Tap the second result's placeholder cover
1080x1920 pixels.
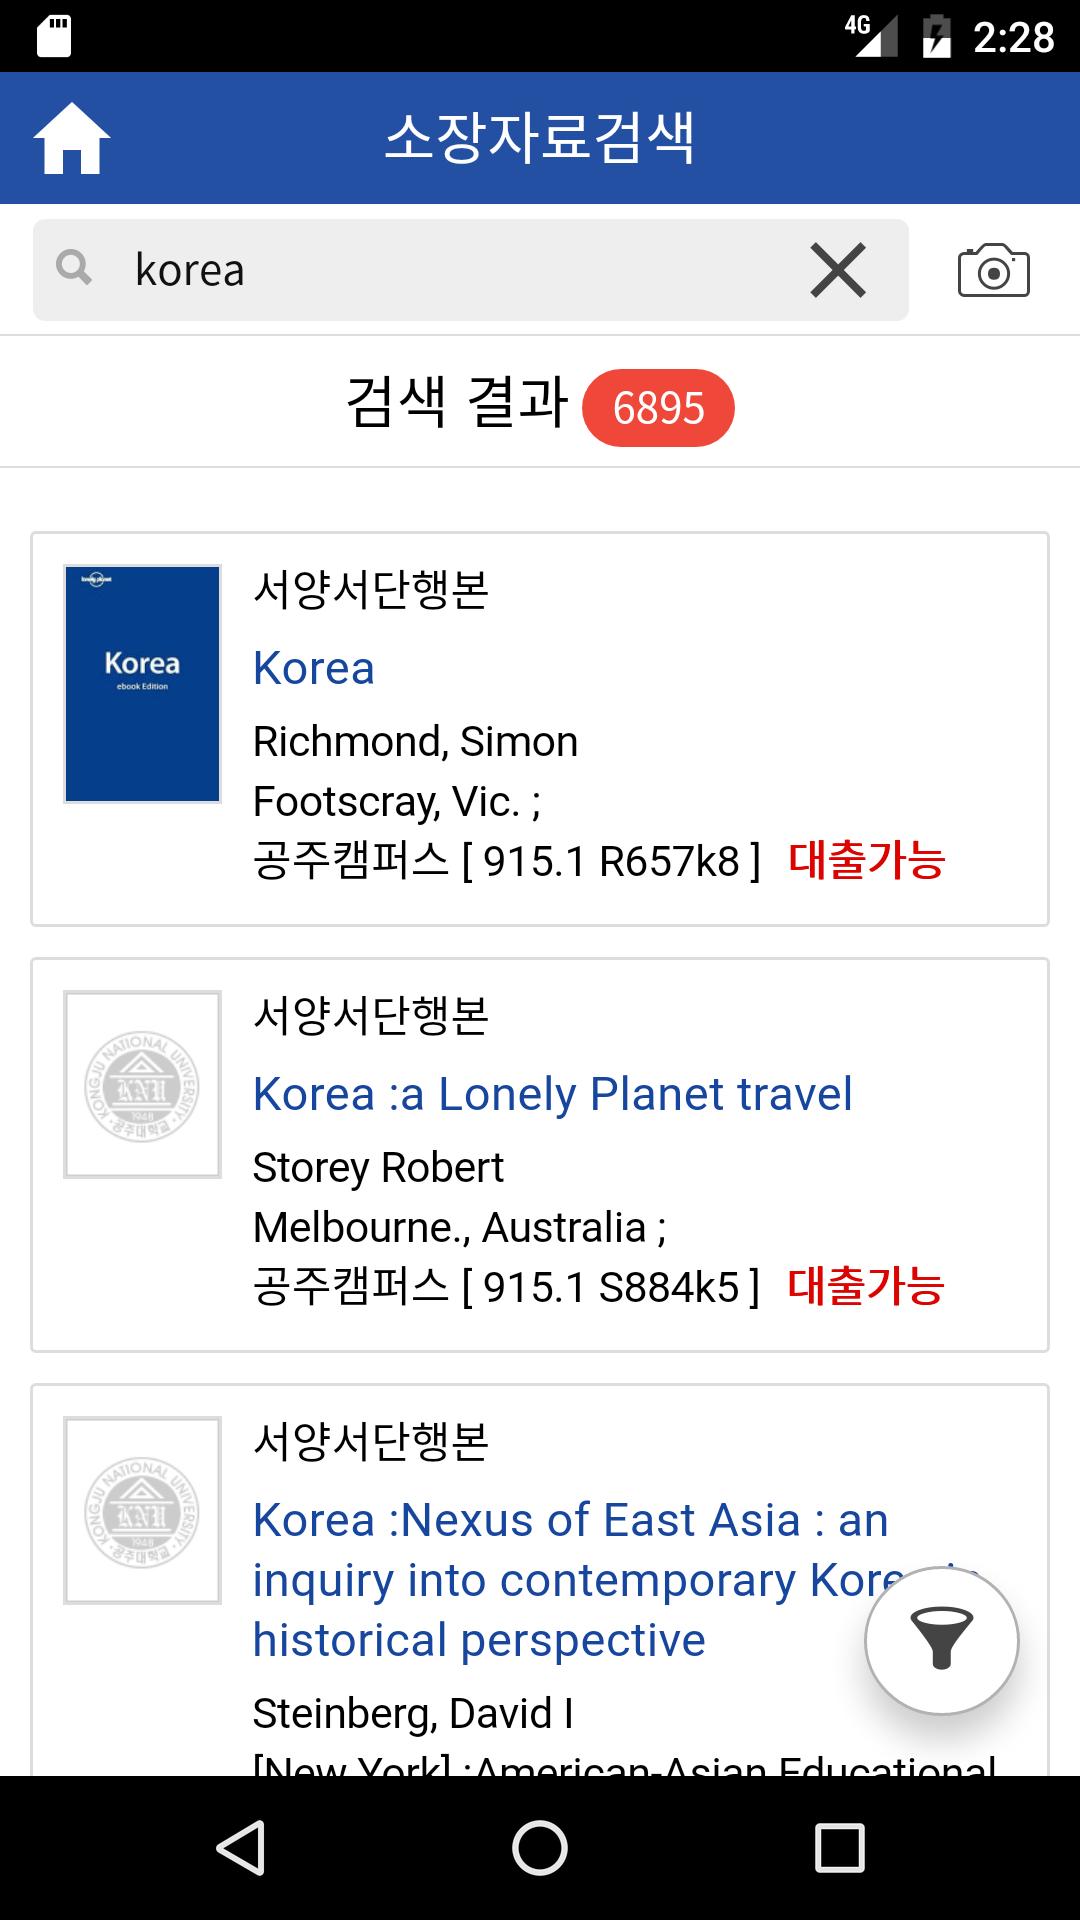coord(142,1085)
